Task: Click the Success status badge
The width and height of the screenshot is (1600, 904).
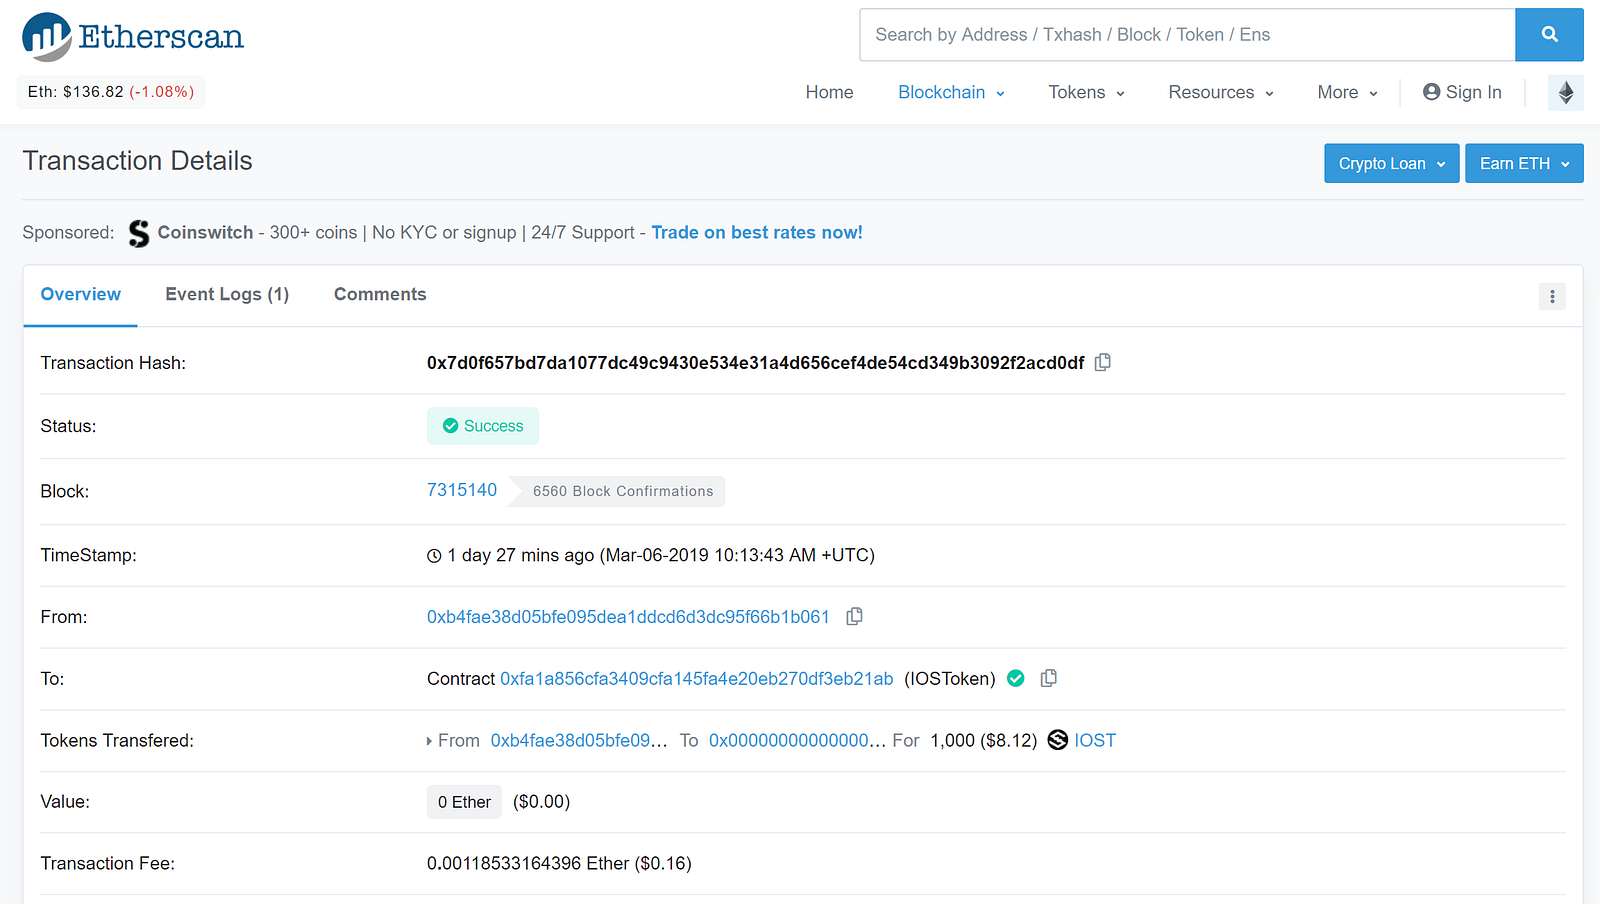Action: (x=483, y=426)
